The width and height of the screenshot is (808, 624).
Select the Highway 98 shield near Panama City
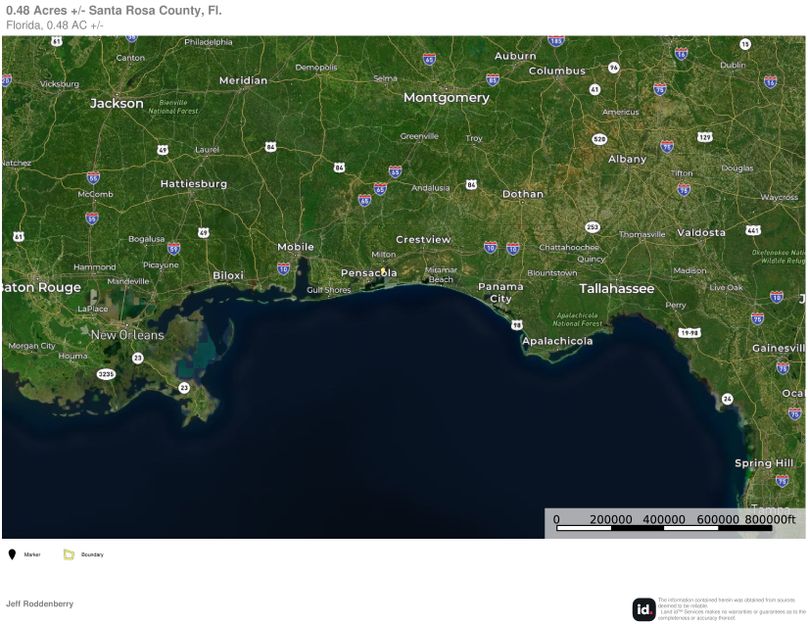click(x=517, y=325)
